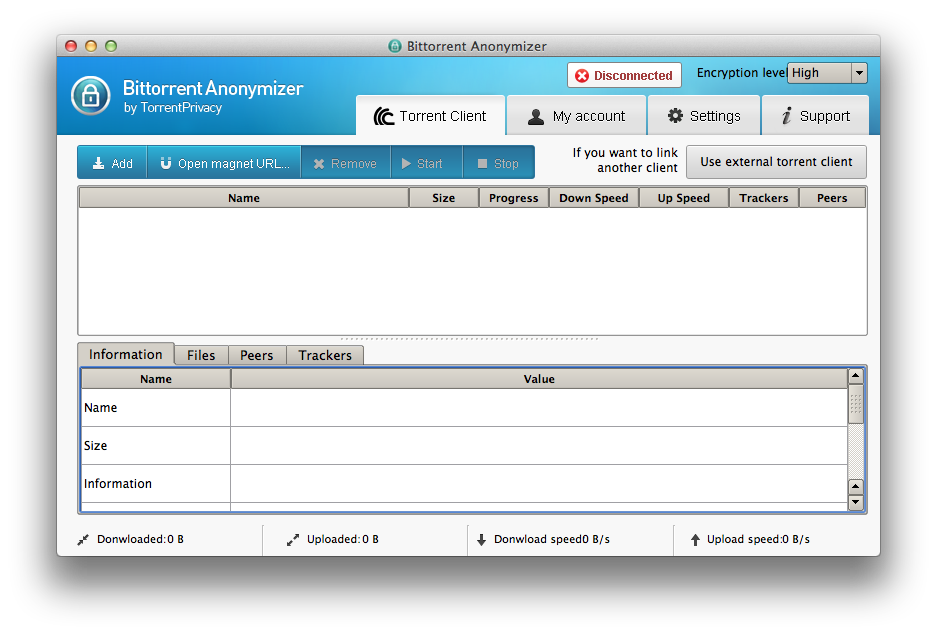Sort torrents by Down Speed column
This screenshot has width=937, height=635.
coord(594,198)
